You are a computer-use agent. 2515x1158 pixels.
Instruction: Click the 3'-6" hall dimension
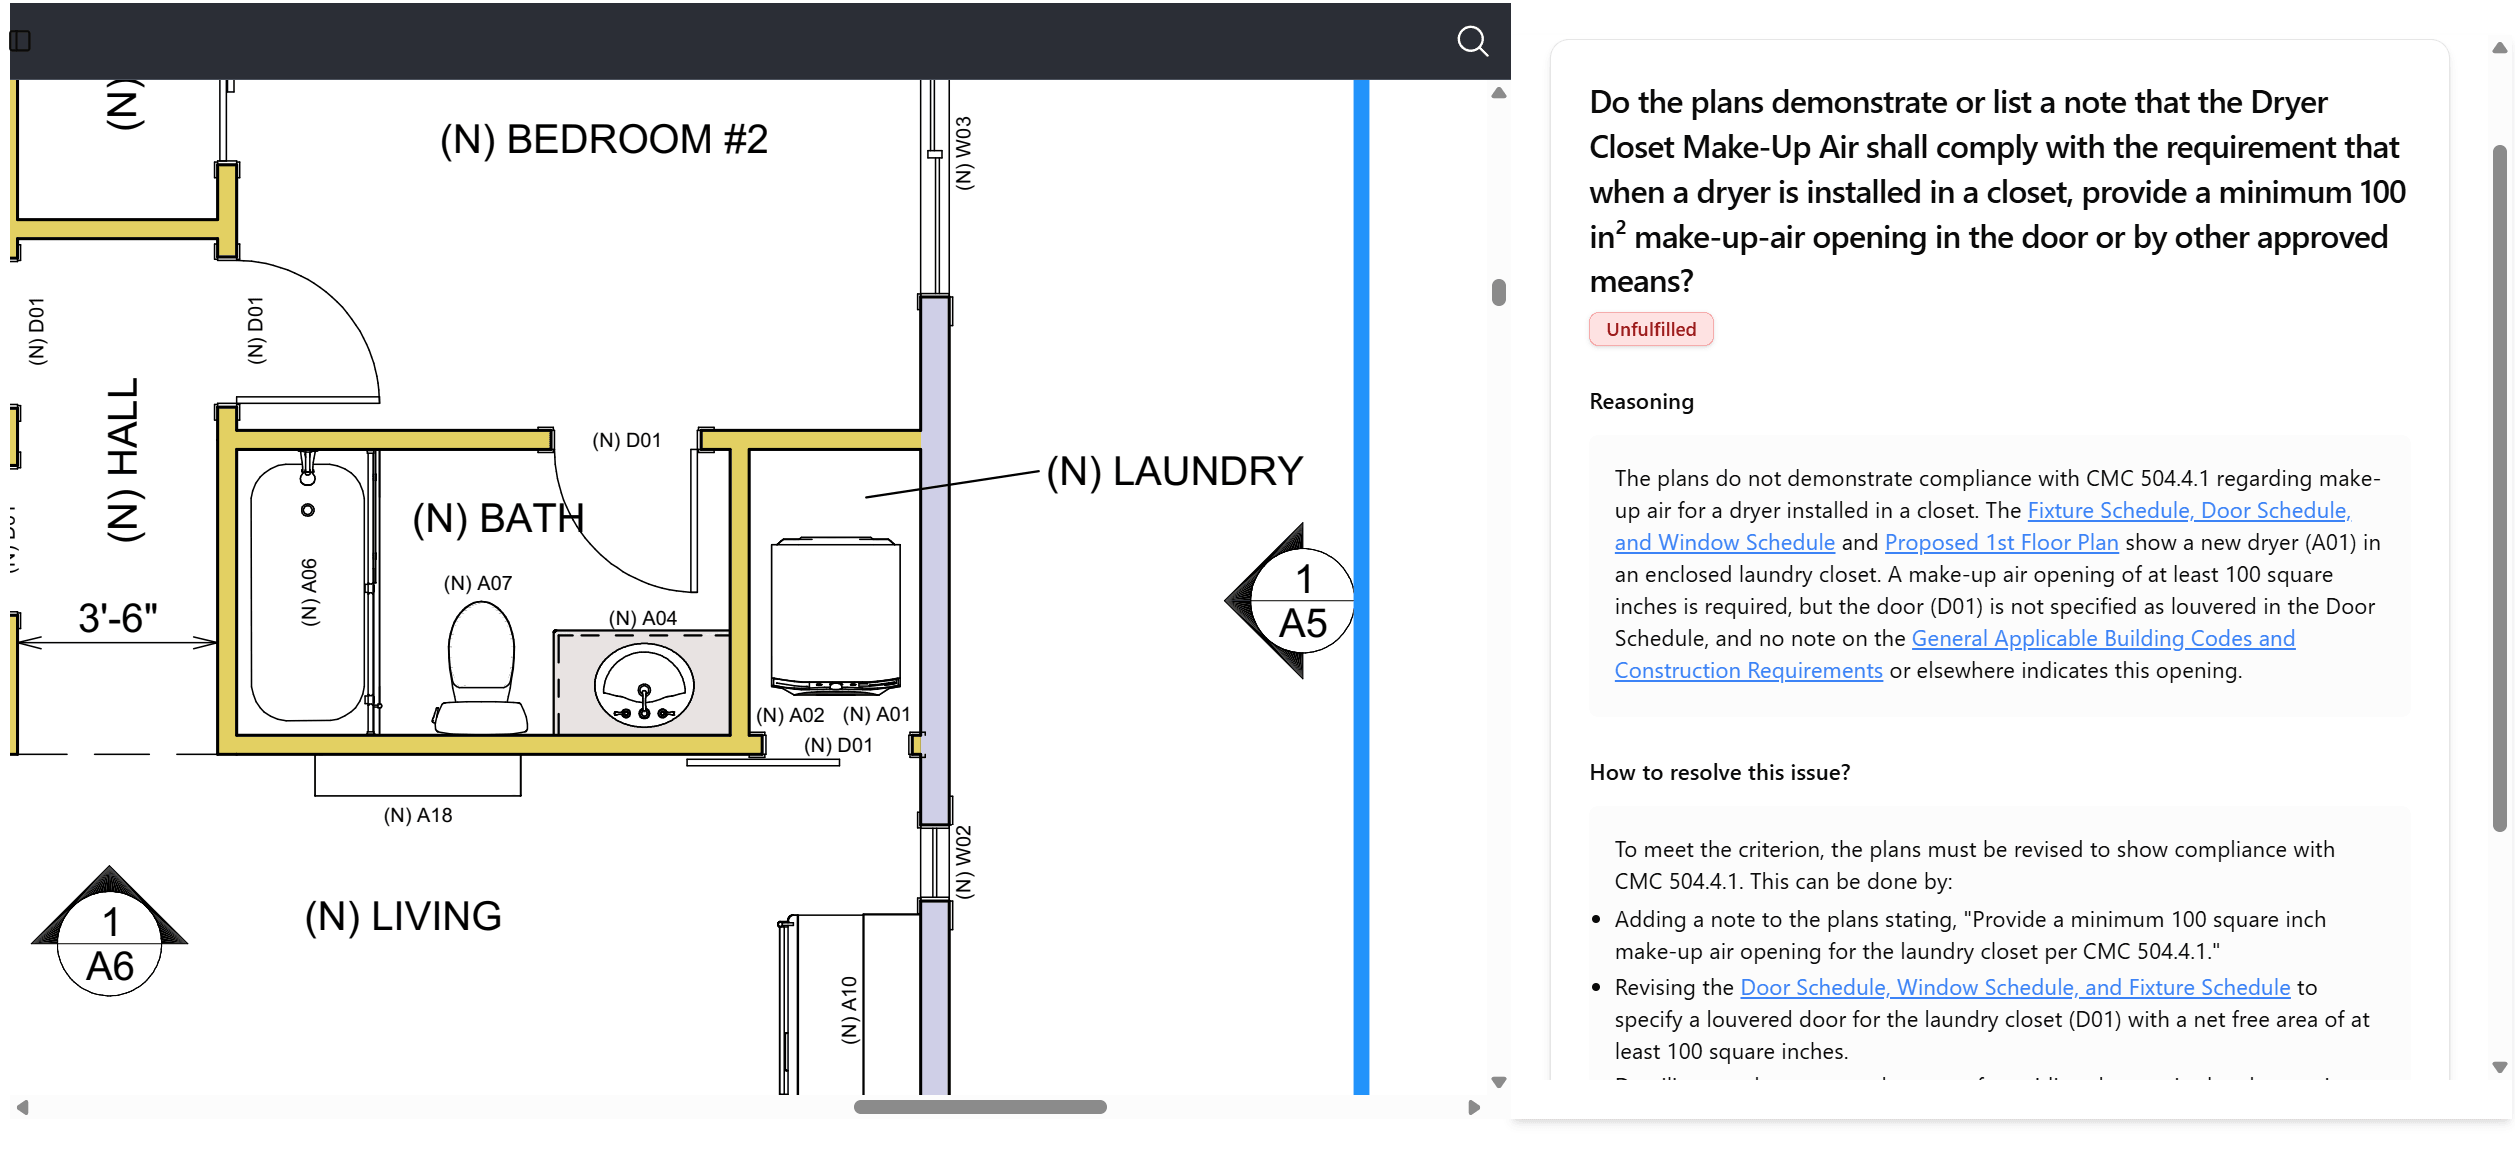point(118,618)
